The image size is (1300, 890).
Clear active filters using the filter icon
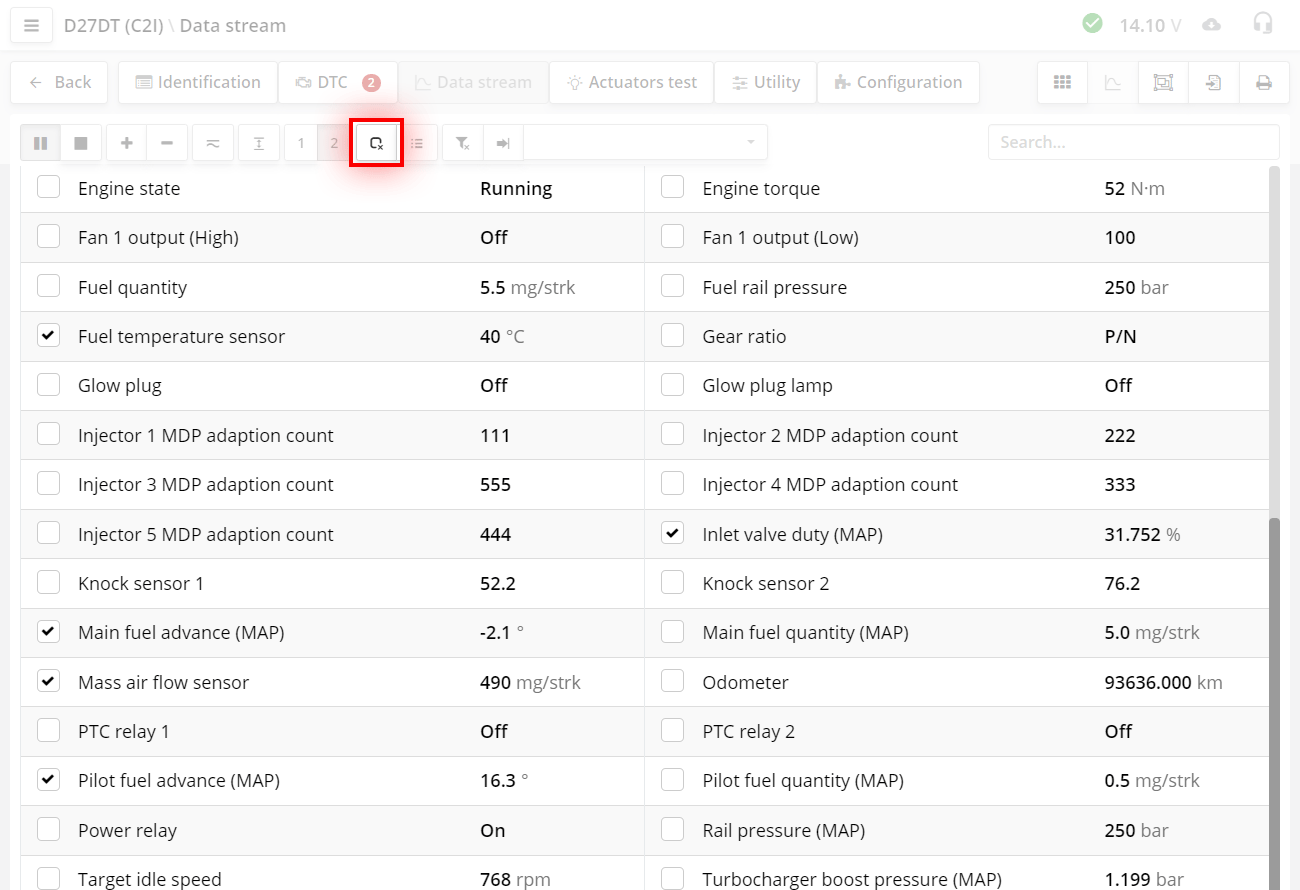pos(462,142)
